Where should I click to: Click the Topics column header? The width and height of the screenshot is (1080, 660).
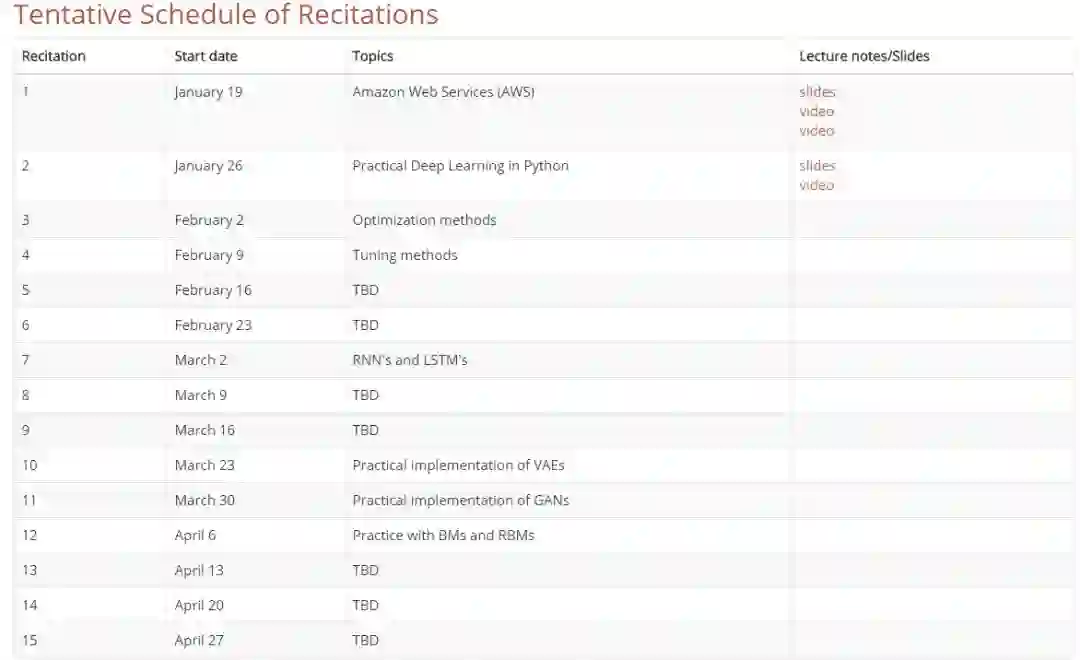pos(373,56)
